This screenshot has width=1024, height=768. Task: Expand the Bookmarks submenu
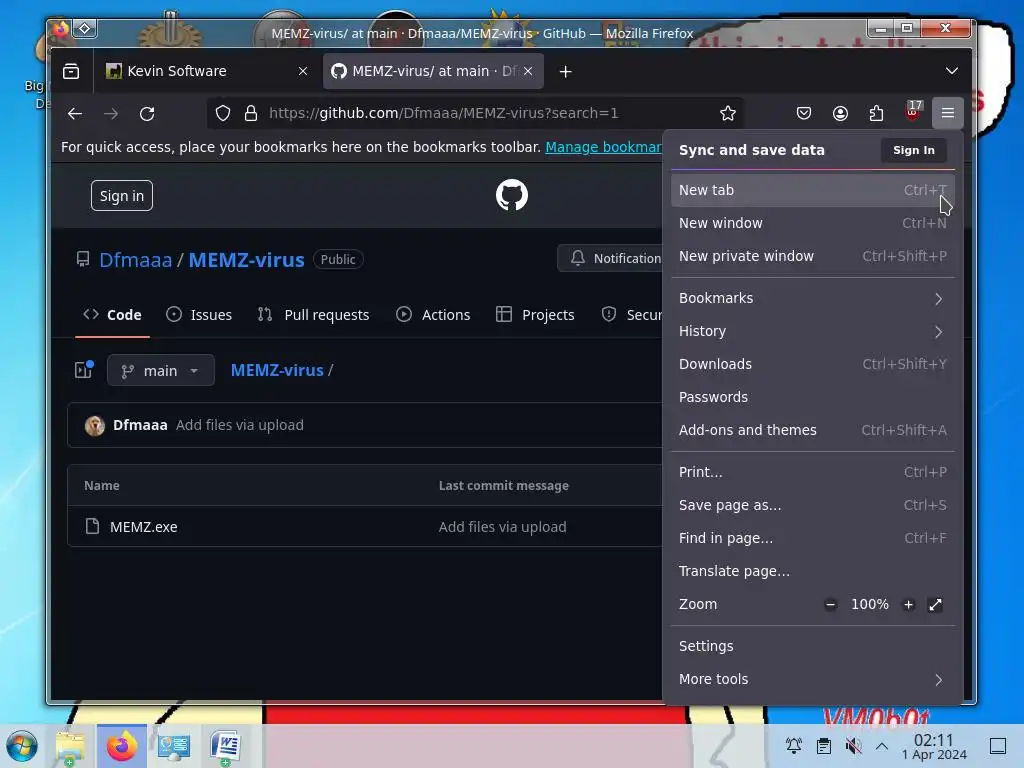812,298
